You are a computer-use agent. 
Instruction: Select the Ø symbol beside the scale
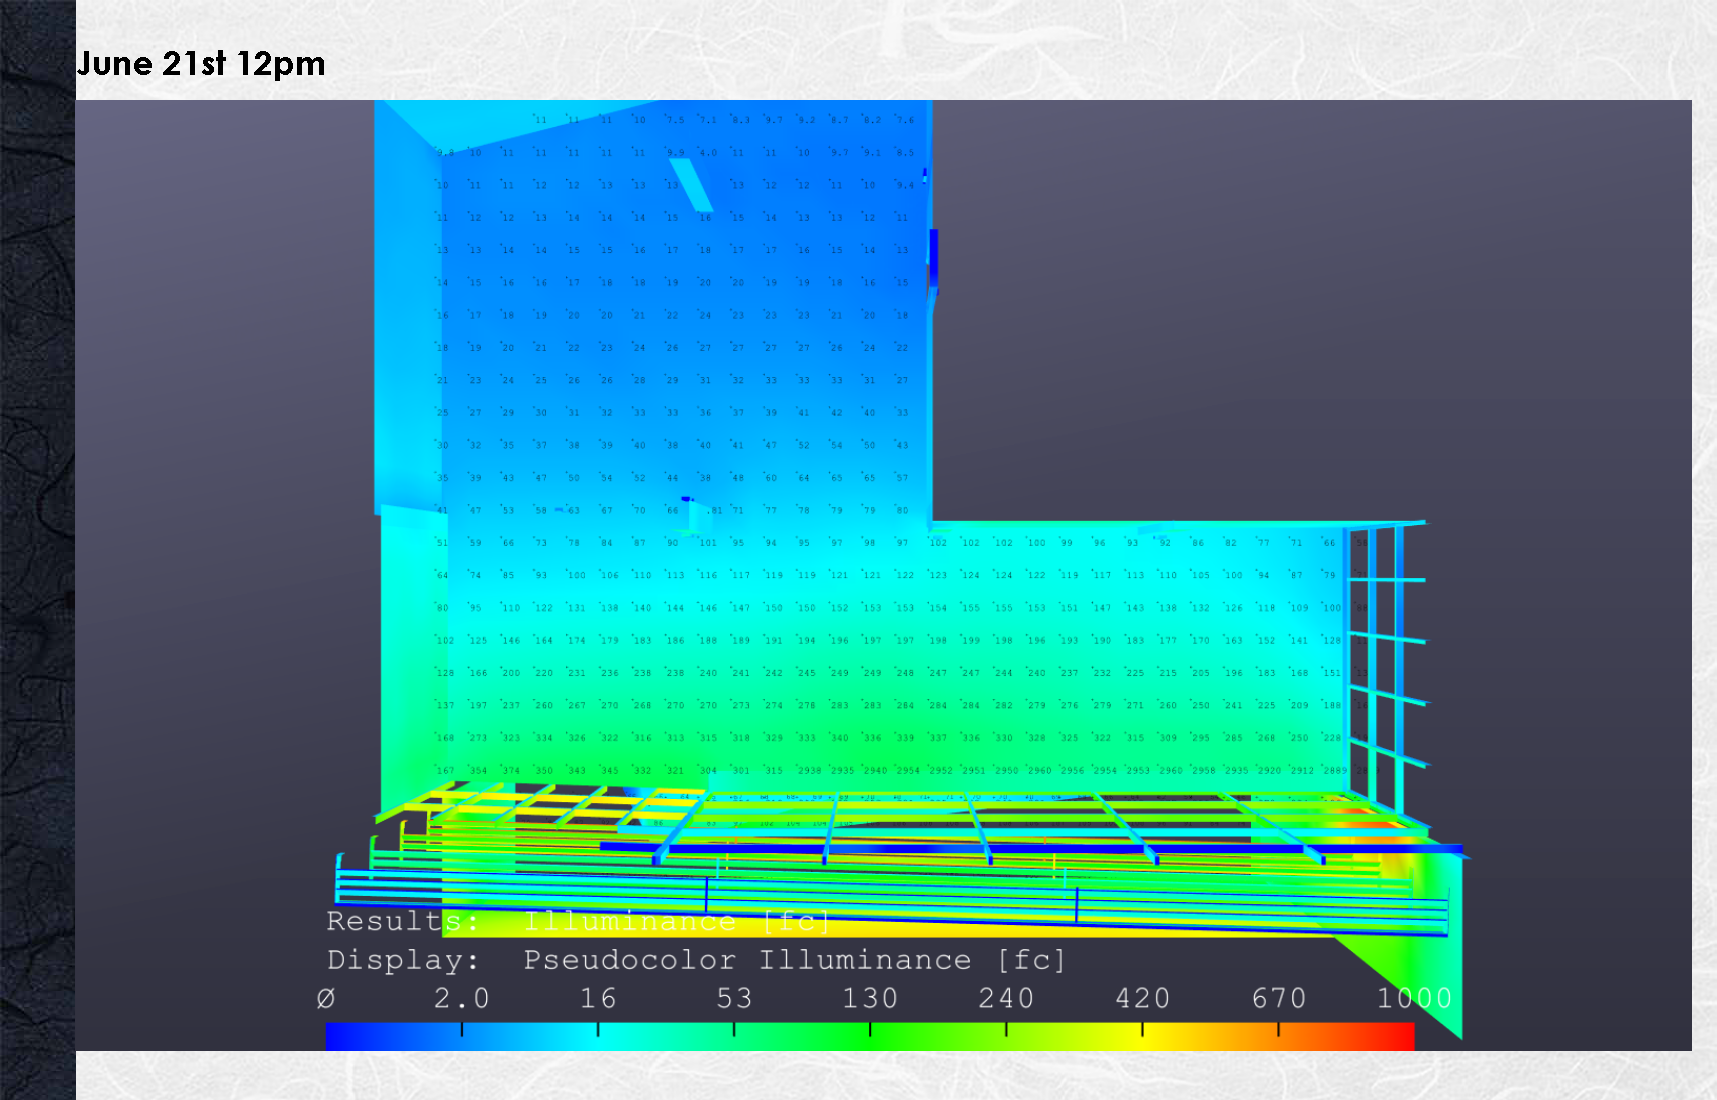click(326, 998)
